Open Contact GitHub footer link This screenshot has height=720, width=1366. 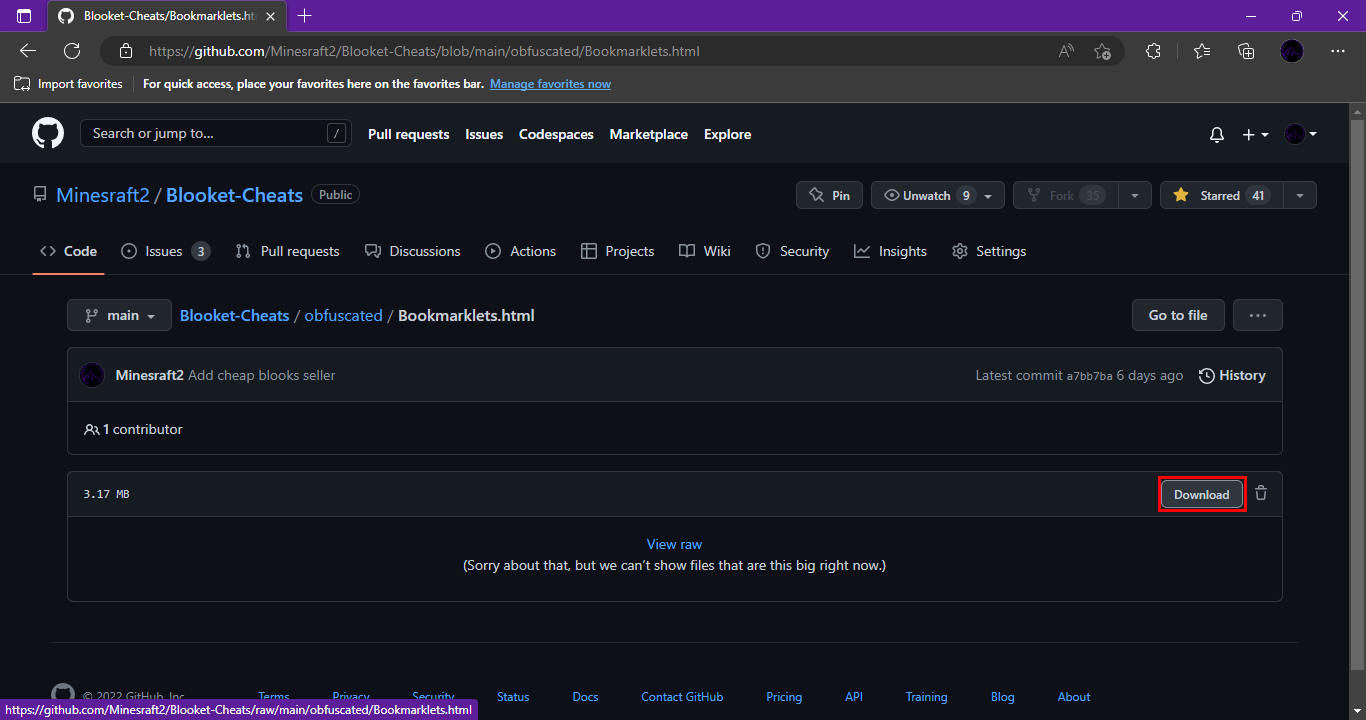(x=682, y=697)
